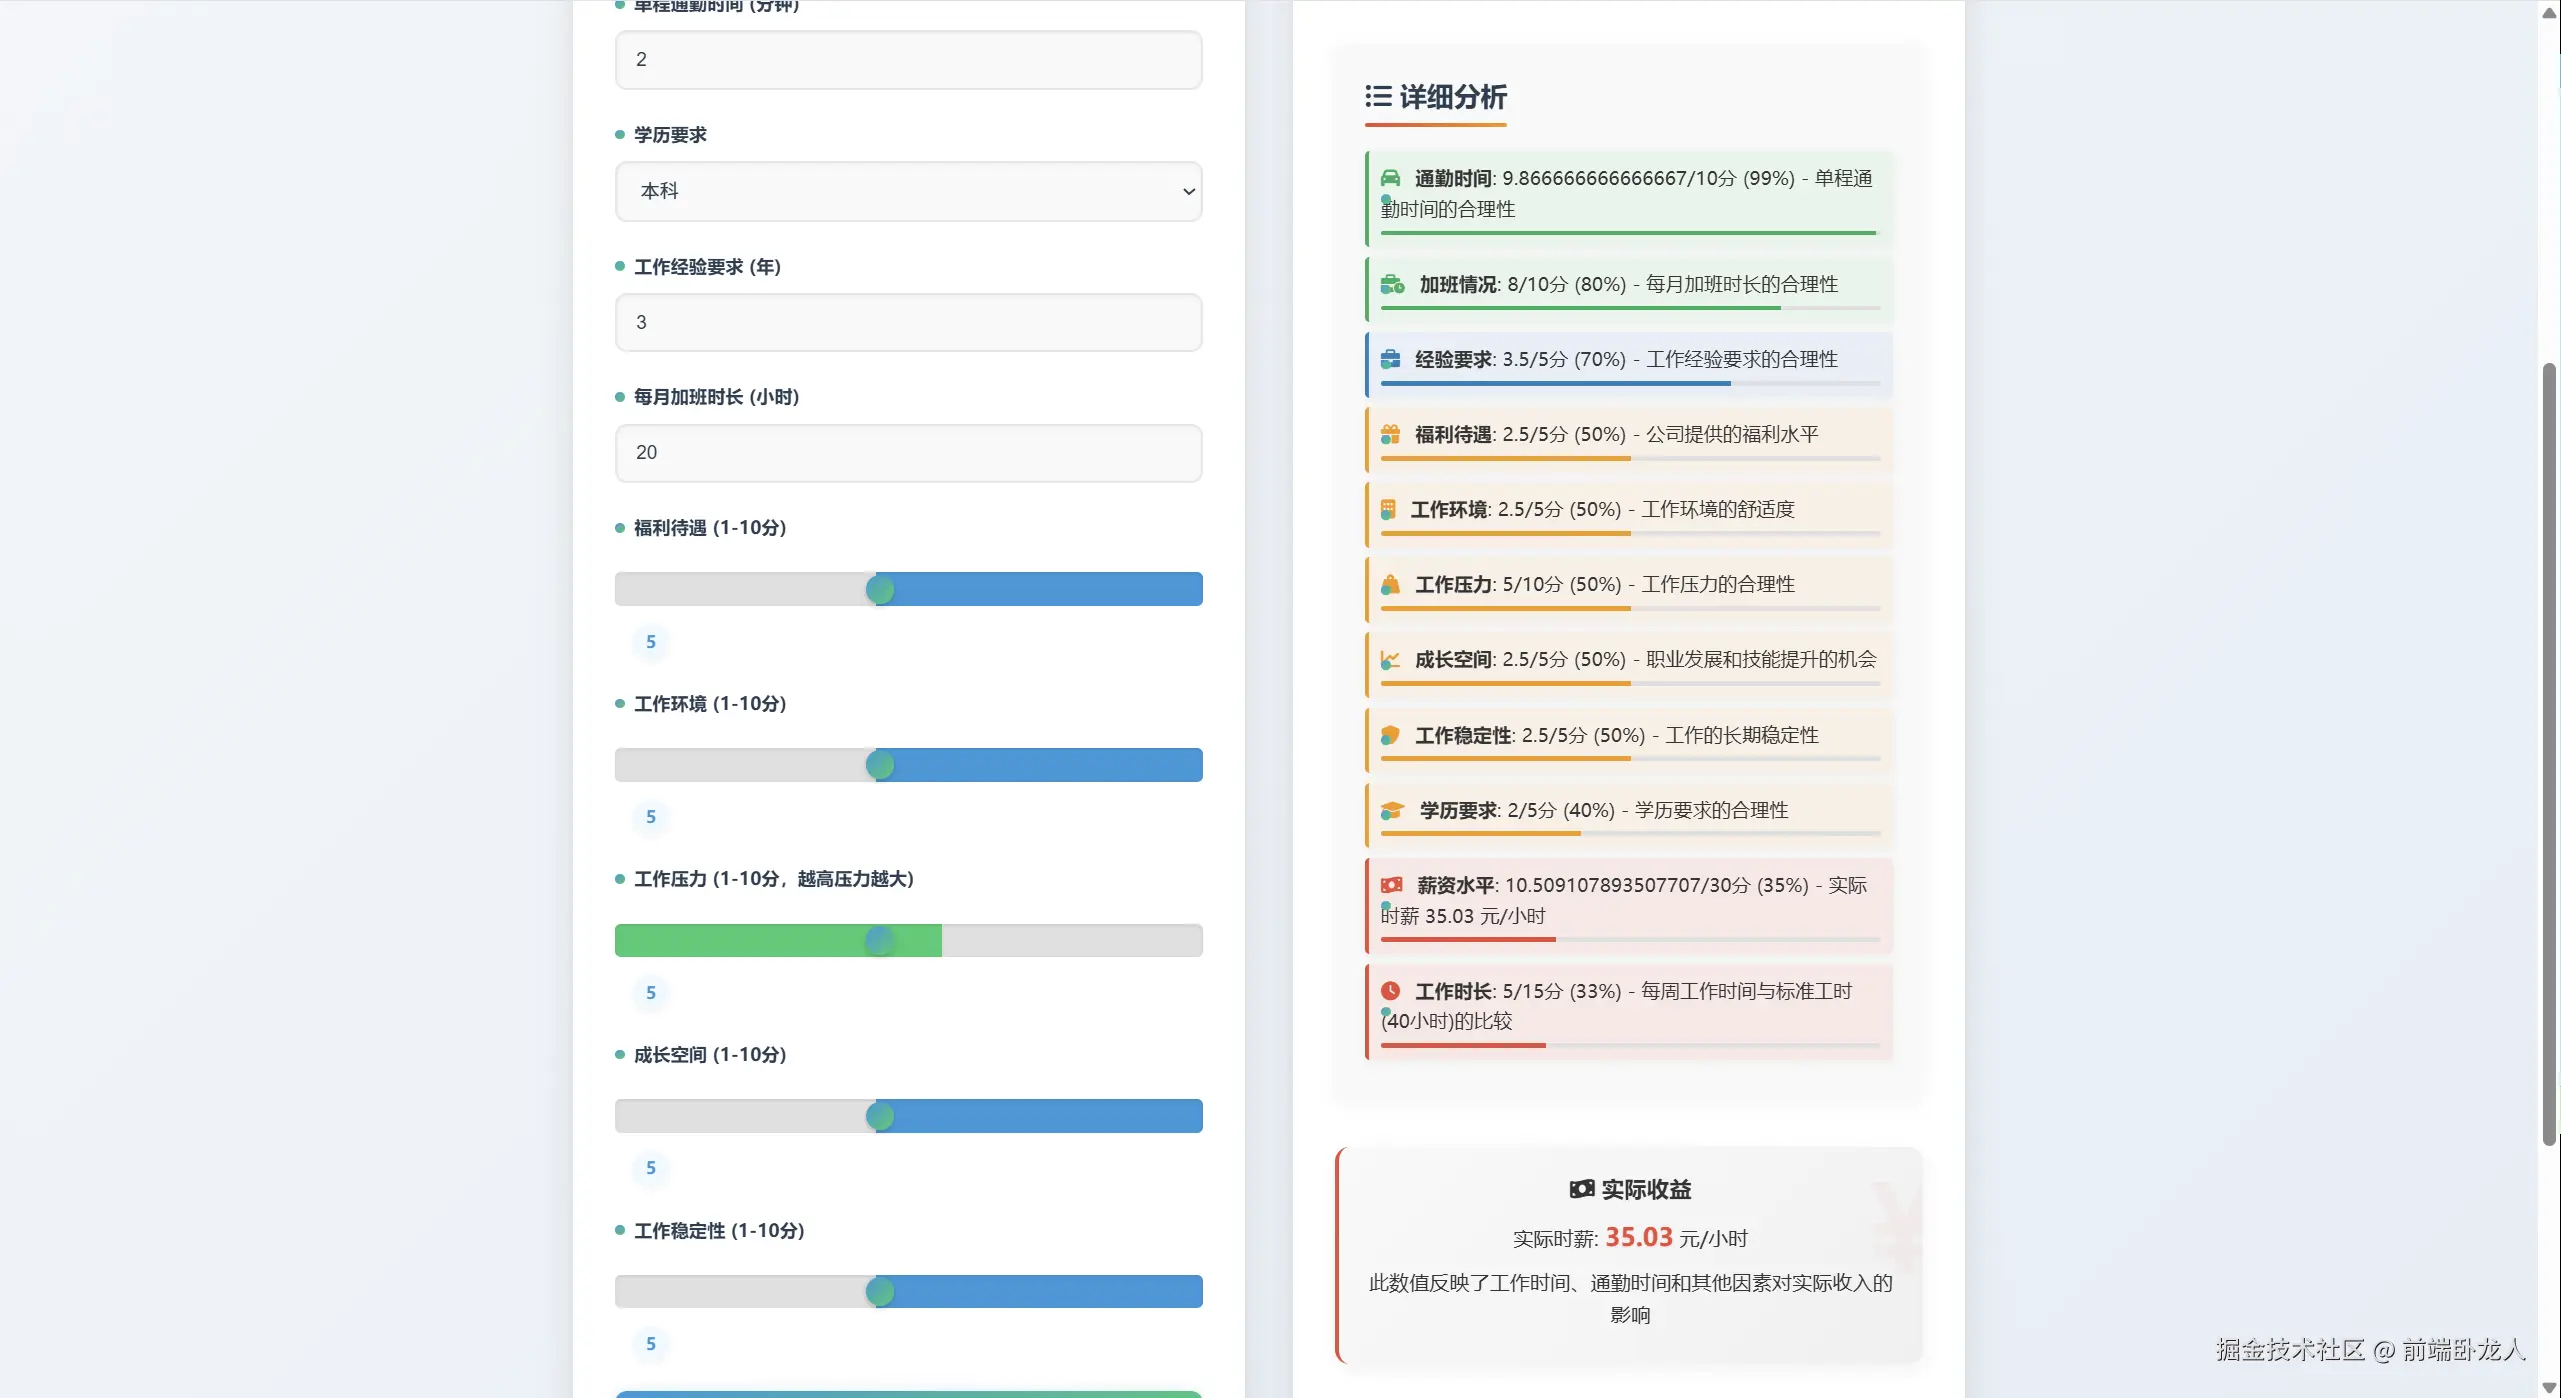The image size is (2561, 1398).
Task: Click the money icon beside 薪资水平
Action: [1391, 885]
